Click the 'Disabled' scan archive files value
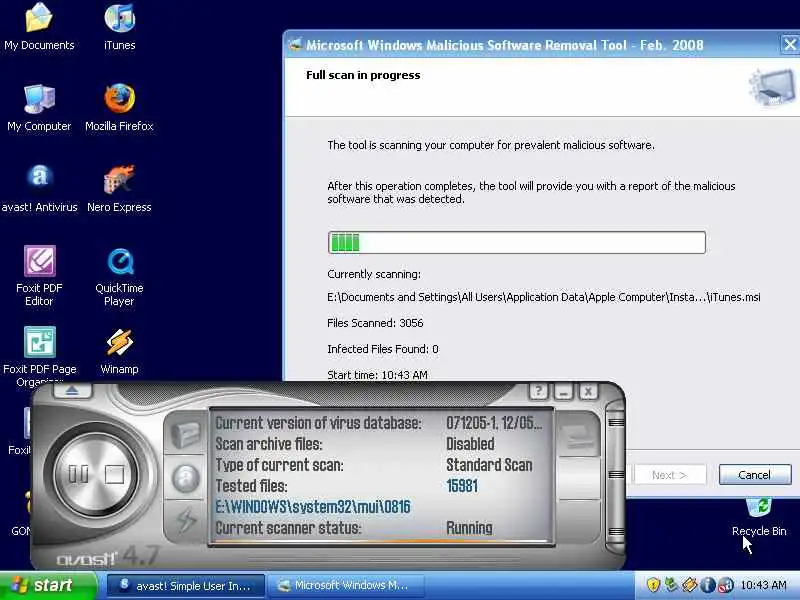The height and width of the screenshot is (600, 800). pos(470,444)
